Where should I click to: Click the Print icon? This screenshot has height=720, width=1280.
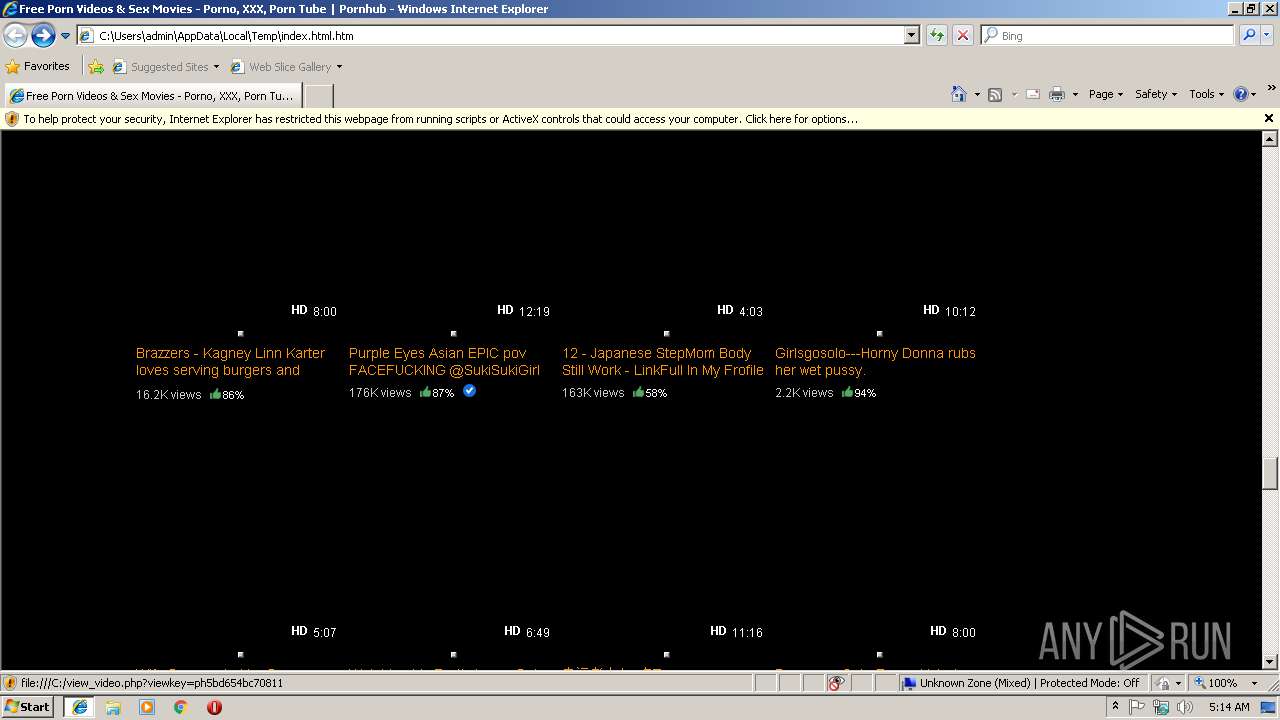pos(1057,94)
